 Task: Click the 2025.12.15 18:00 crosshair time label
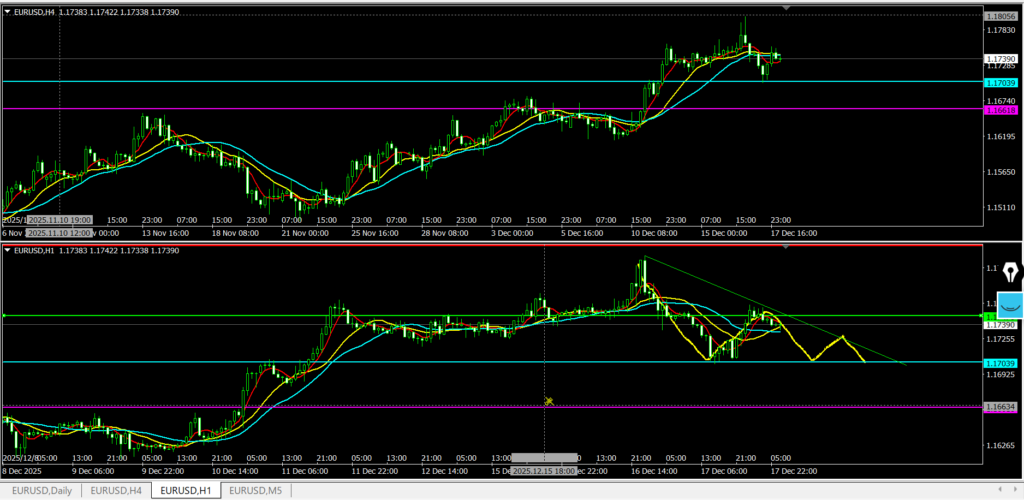(x=545, y=471)
